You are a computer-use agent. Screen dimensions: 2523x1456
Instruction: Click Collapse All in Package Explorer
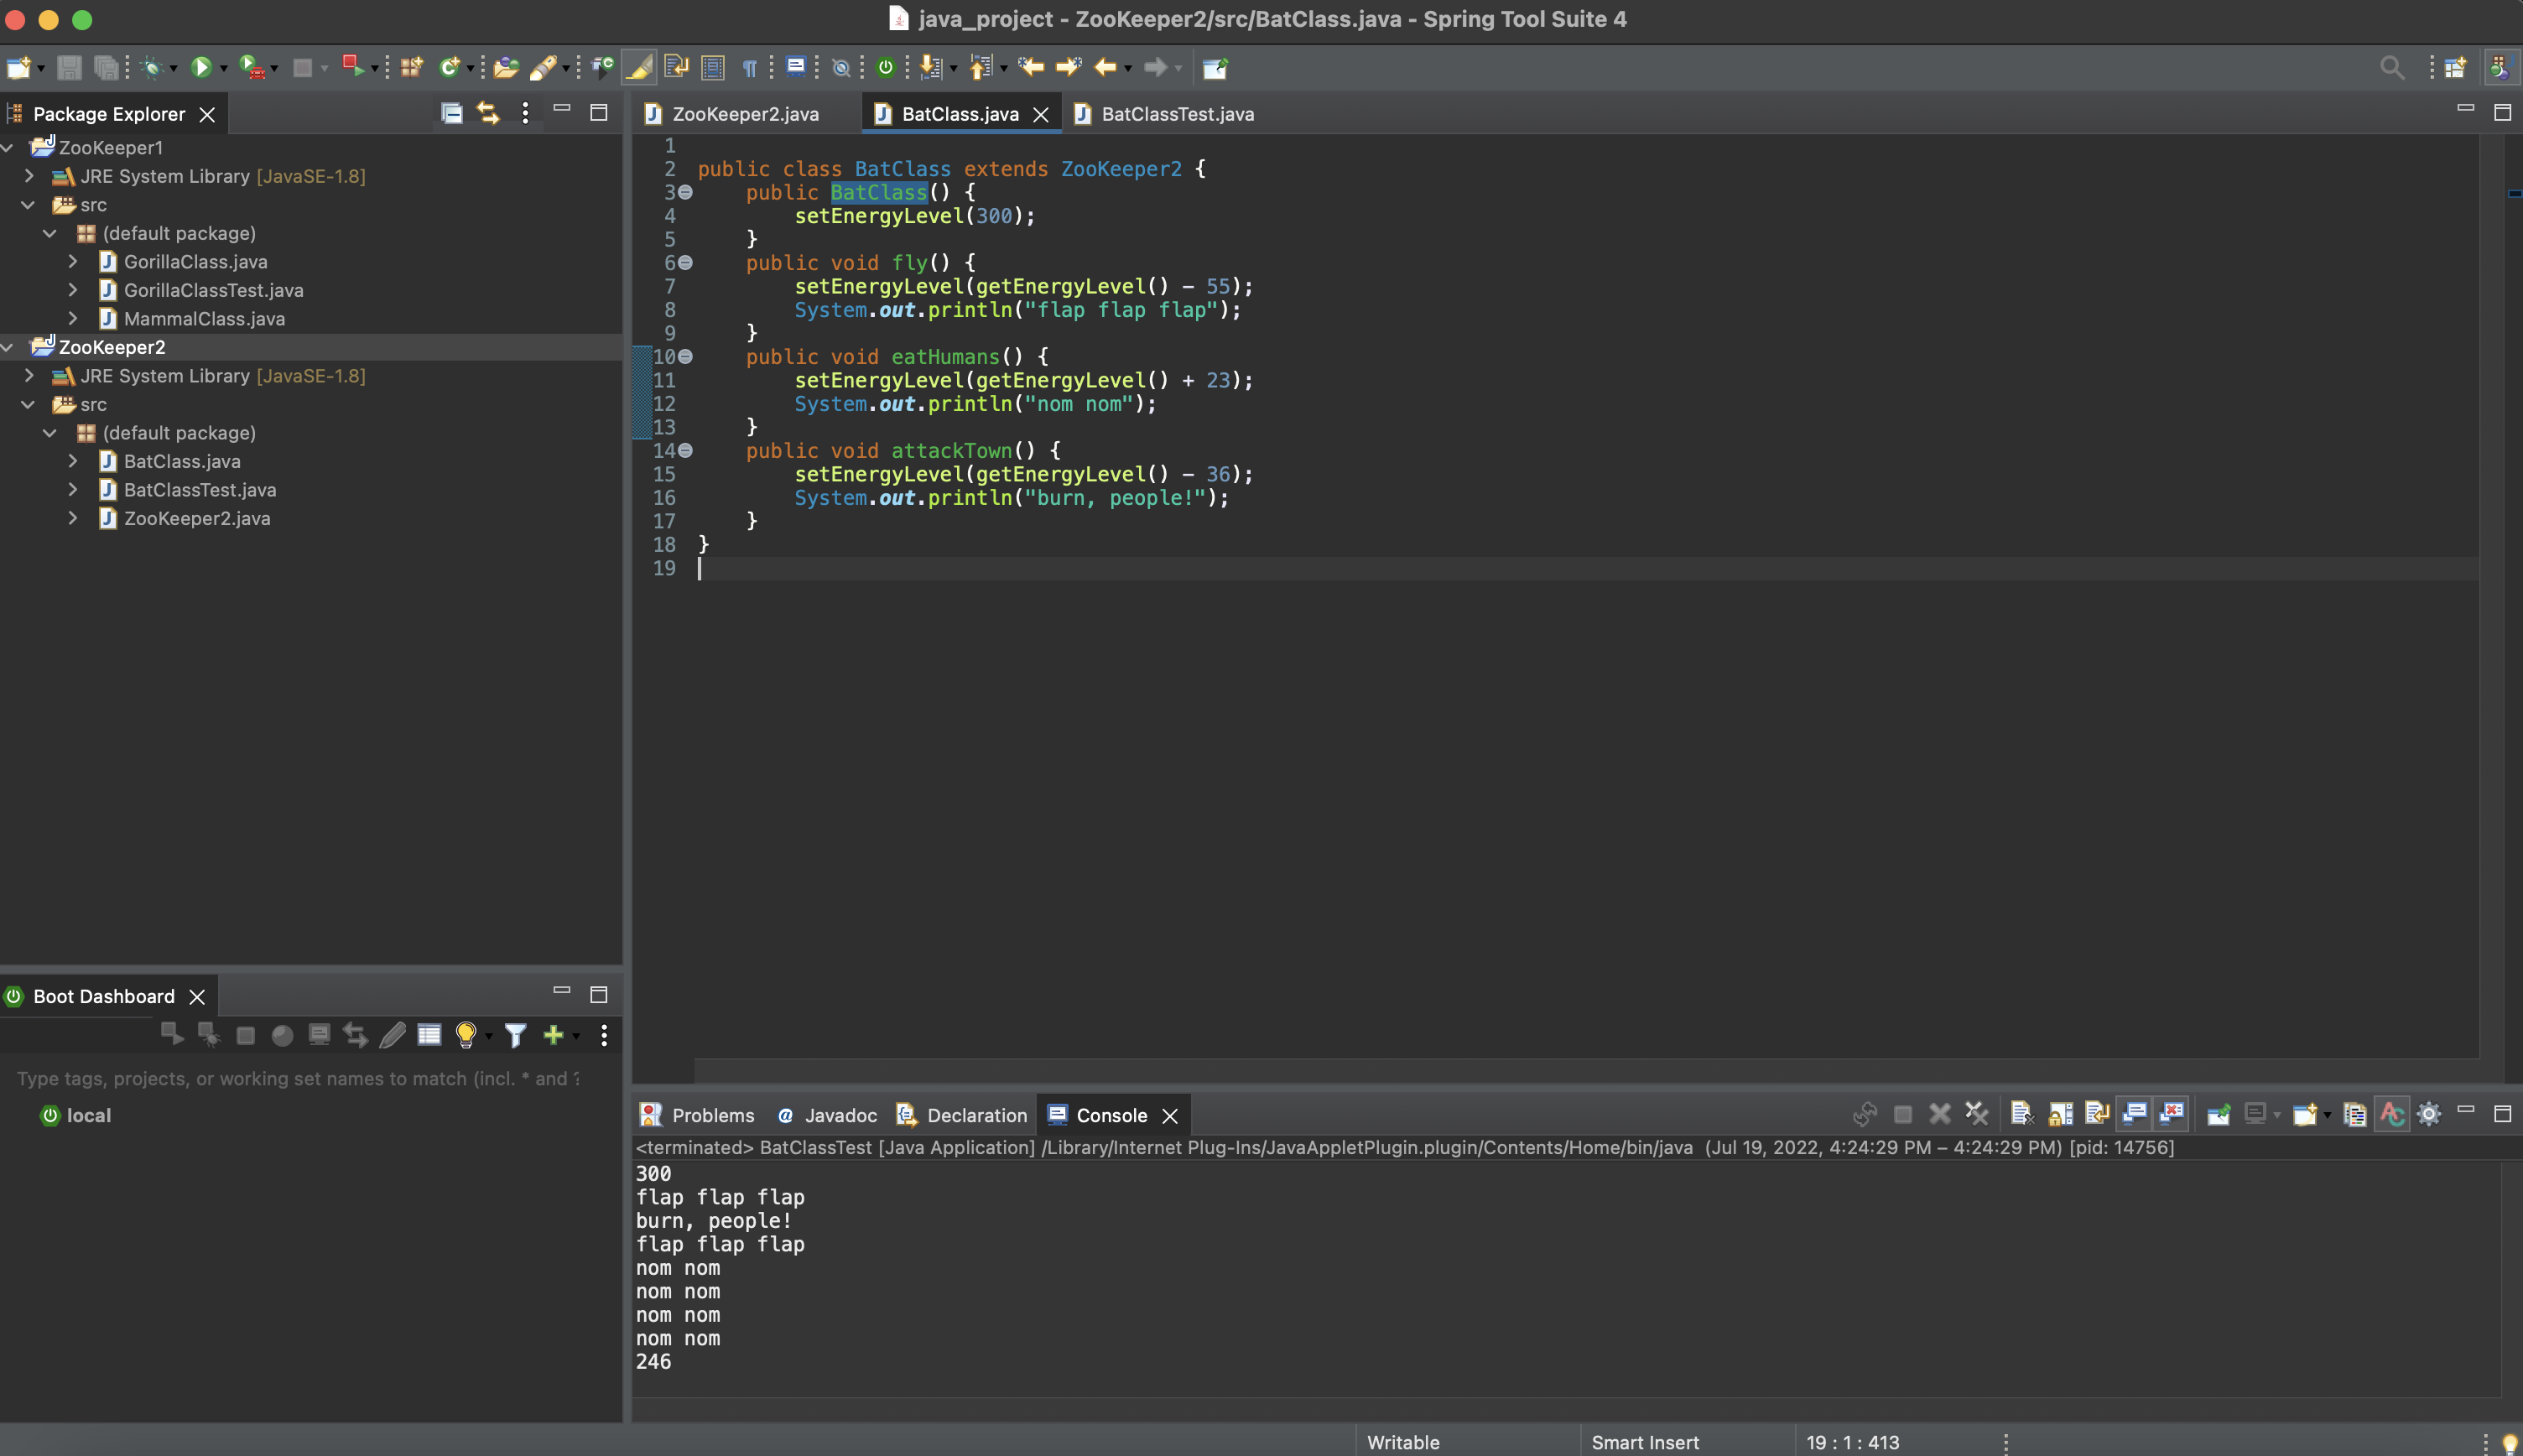pyautogui.click(x=452, y=113)
